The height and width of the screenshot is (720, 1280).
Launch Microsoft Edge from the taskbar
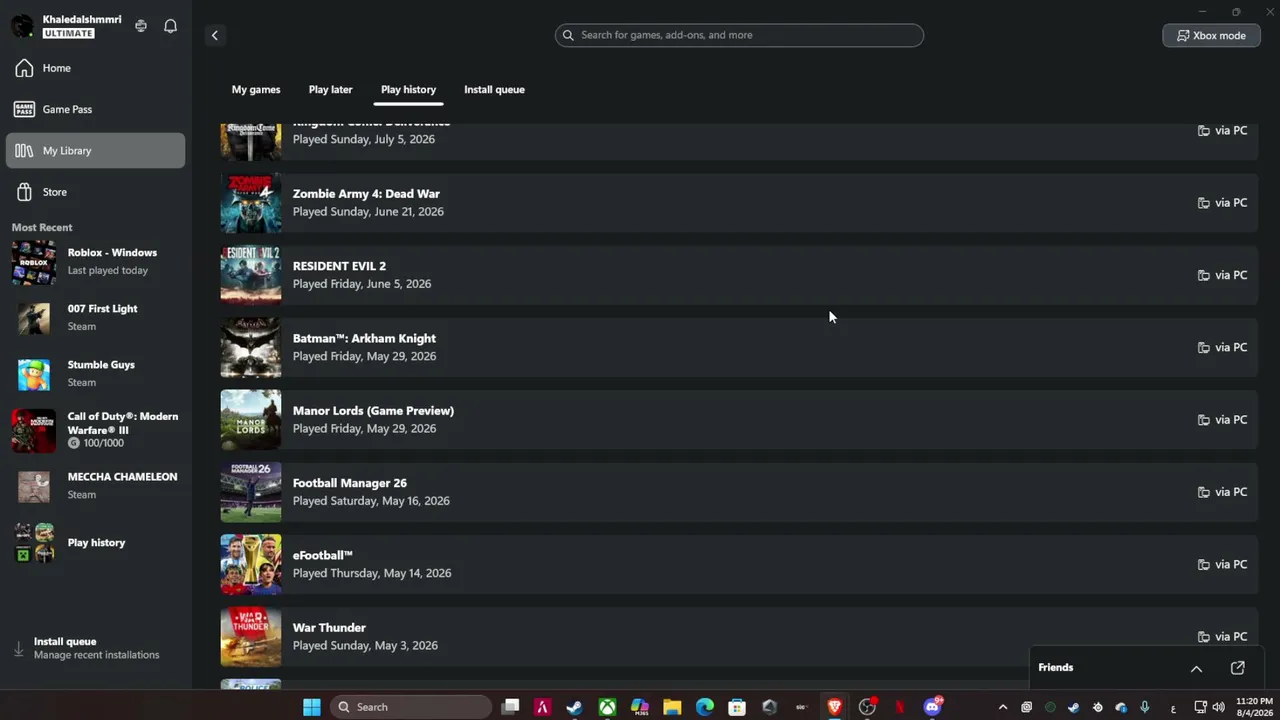[705, 707]
